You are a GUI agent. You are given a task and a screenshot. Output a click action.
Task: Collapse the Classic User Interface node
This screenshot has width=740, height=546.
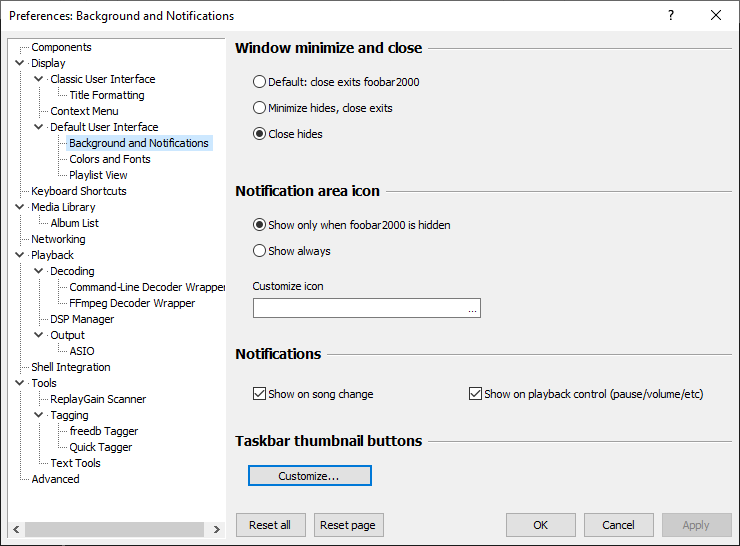[39, 79]
